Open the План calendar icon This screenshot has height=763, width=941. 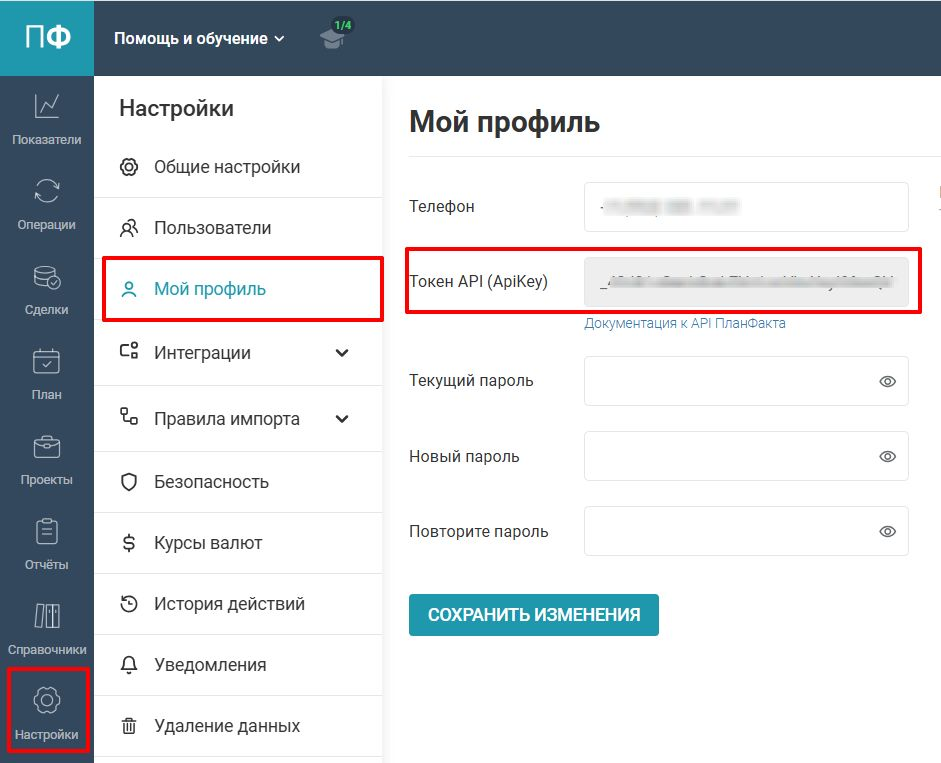[47, 361]
